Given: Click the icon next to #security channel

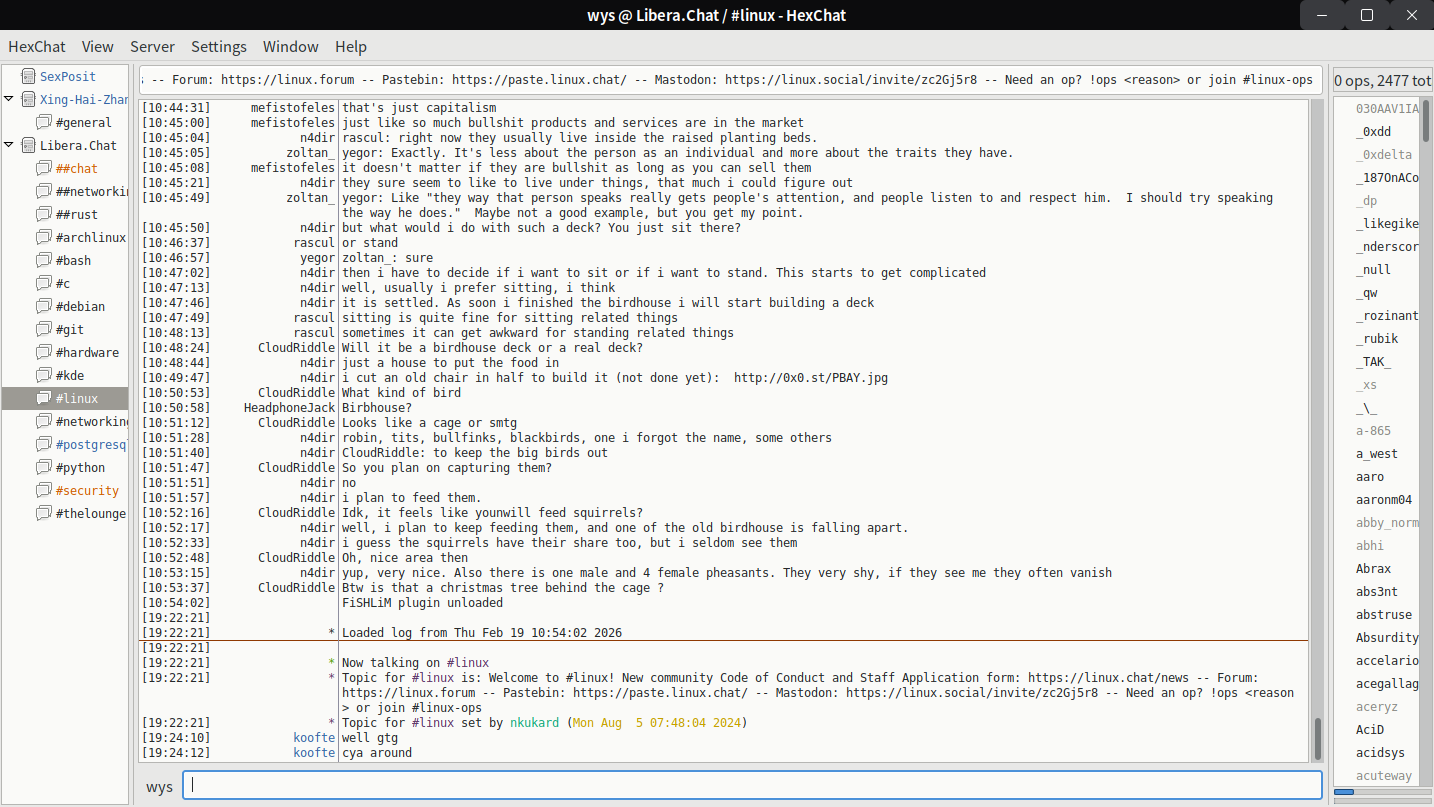Looking at the screenshot, I should pyautogui.click(x=44, y=490).
